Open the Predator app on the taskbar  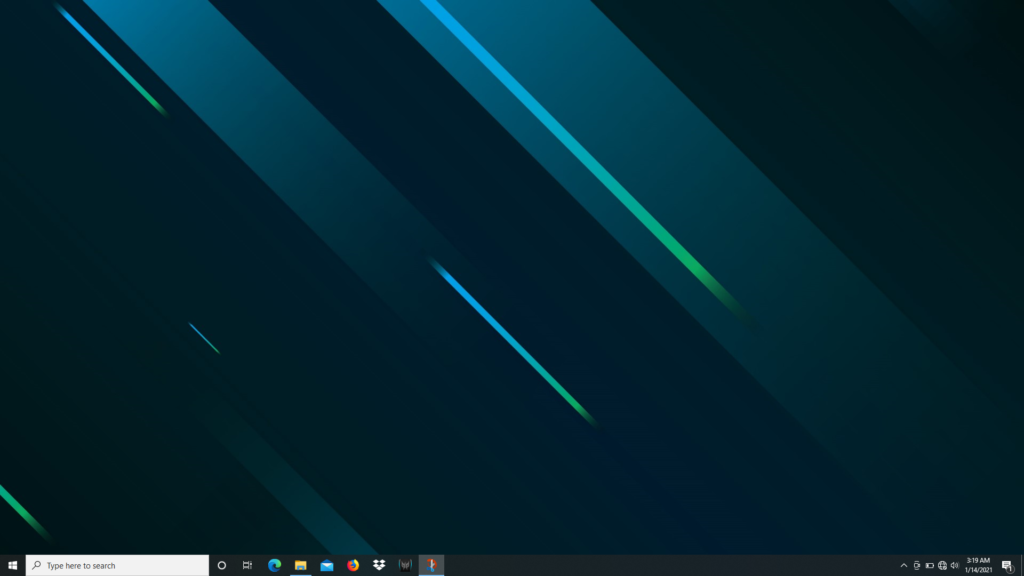[x=405, y=566]
